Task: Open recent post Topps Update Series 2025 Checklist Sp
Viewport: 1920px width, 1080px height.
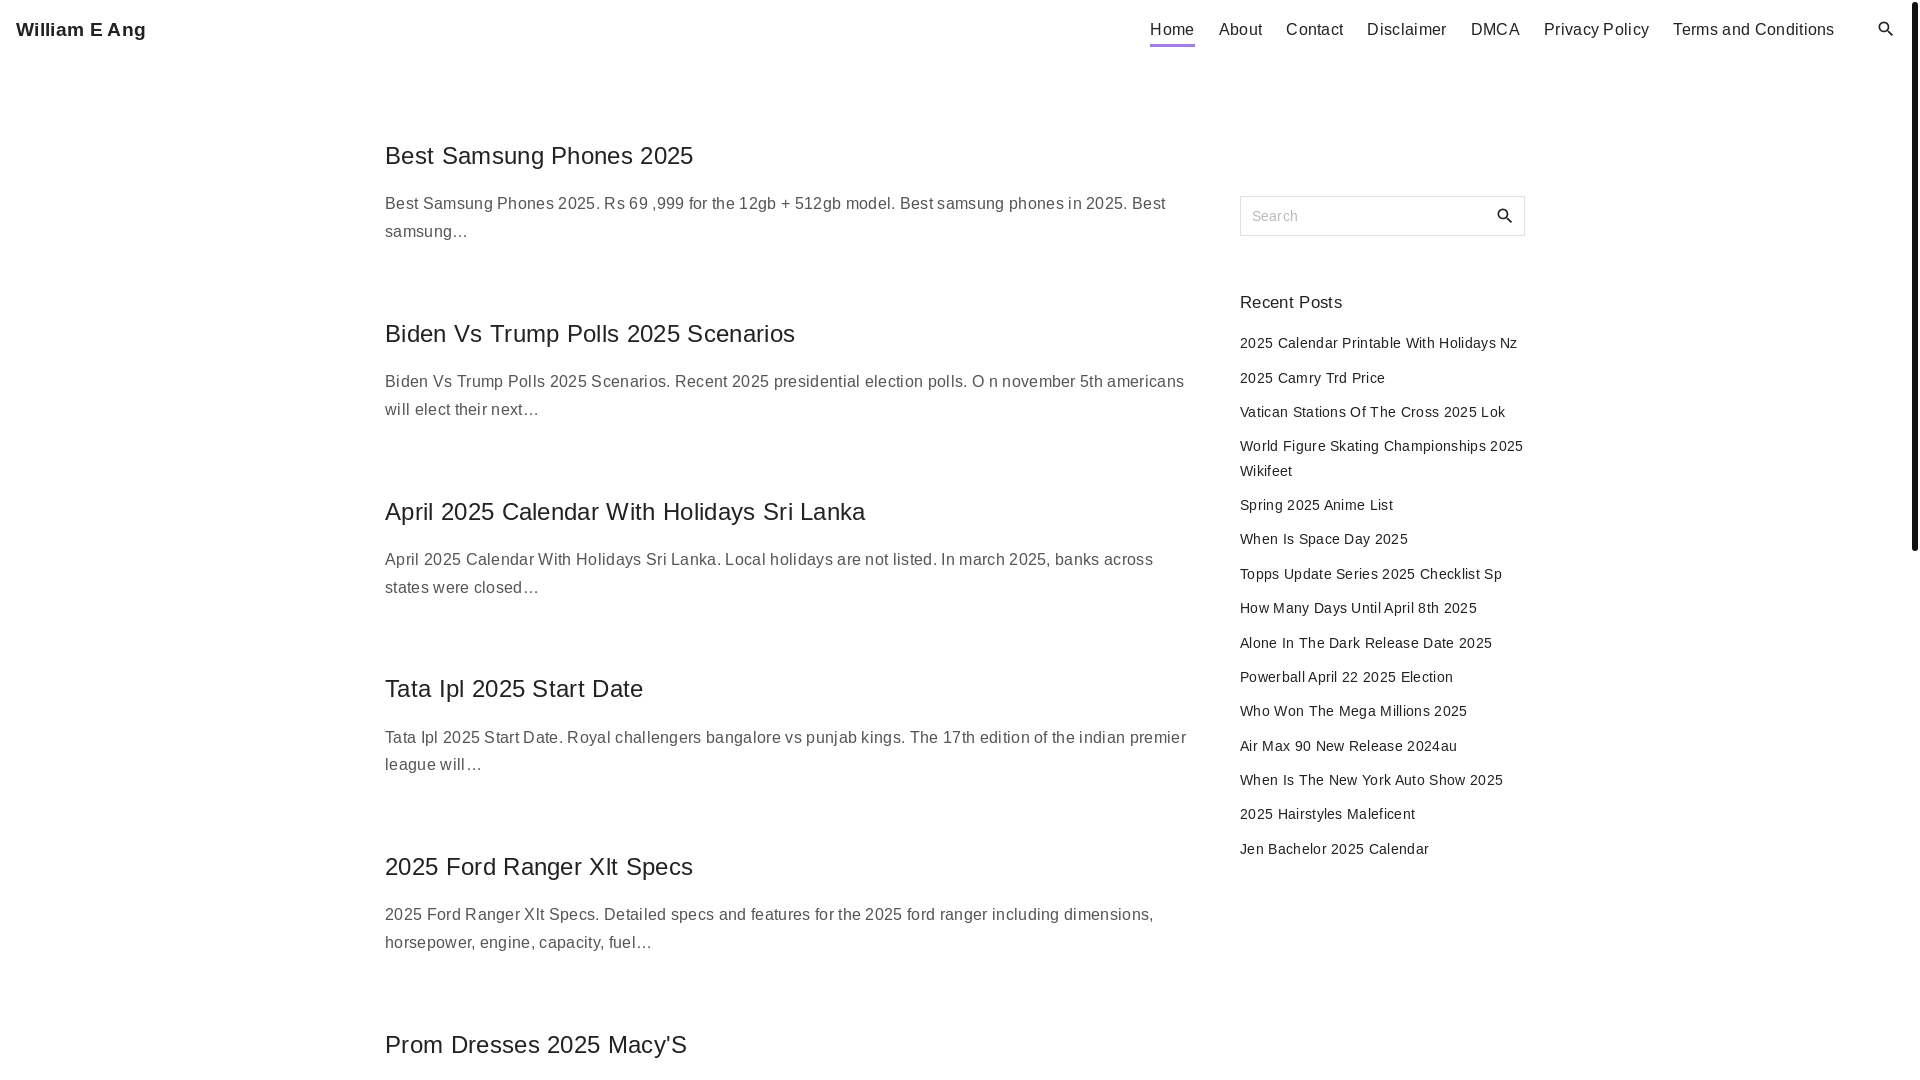Action: pyautogui.click(x=1371, y=574)
